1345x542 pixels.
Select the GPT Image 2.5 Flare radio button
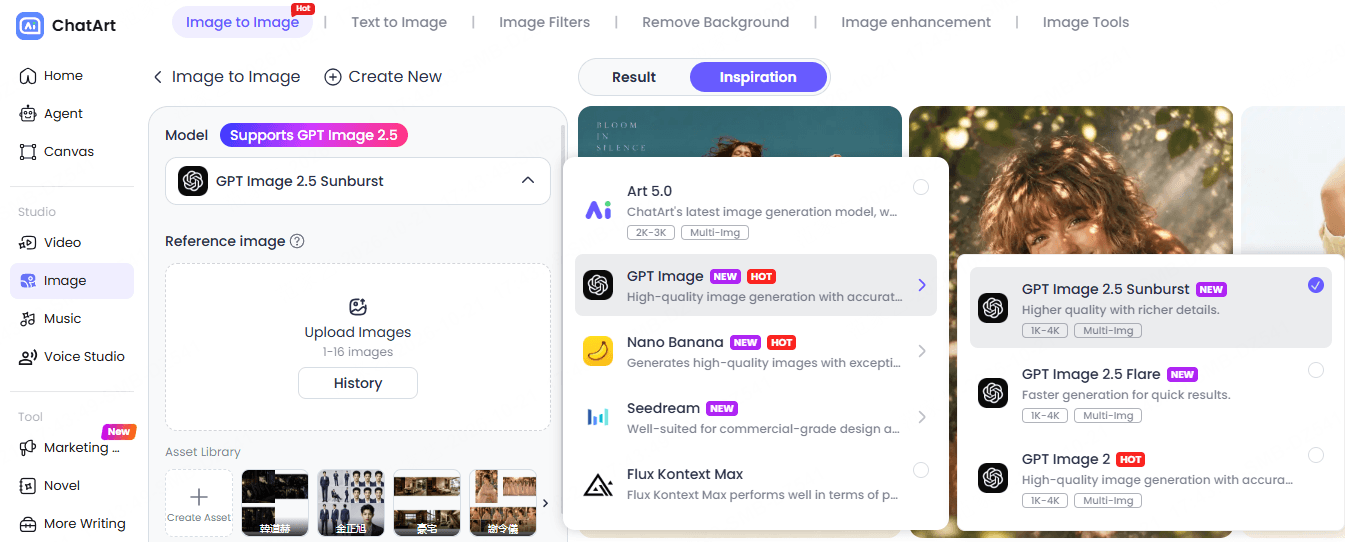[x=1316, y=370]
